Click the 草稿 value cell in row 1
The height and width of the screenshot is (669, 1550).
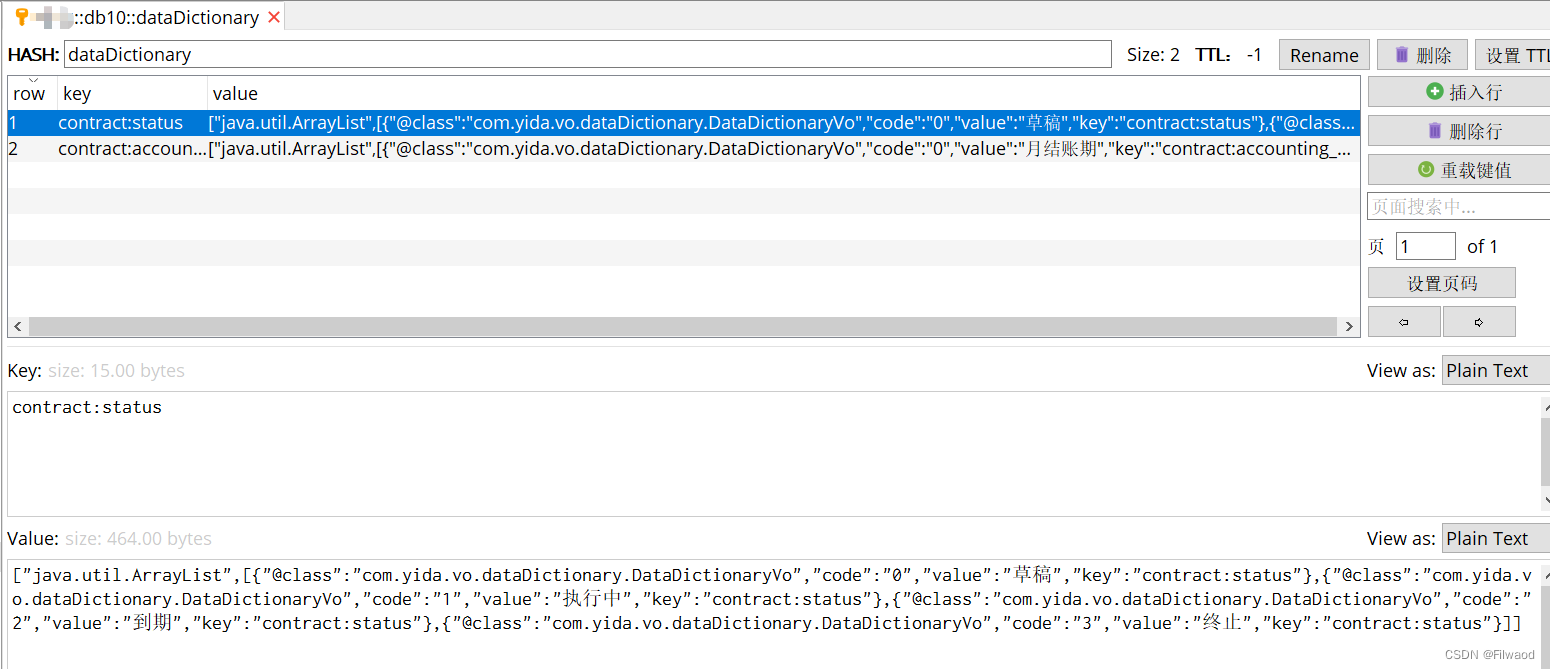pyautogui.click(x=784, y=123)
